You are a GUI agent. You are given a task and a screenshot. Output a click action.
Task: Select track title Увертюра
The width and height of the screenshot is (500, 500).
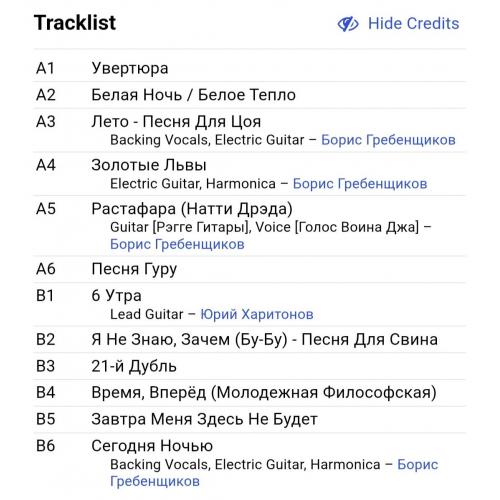[130, 68]
